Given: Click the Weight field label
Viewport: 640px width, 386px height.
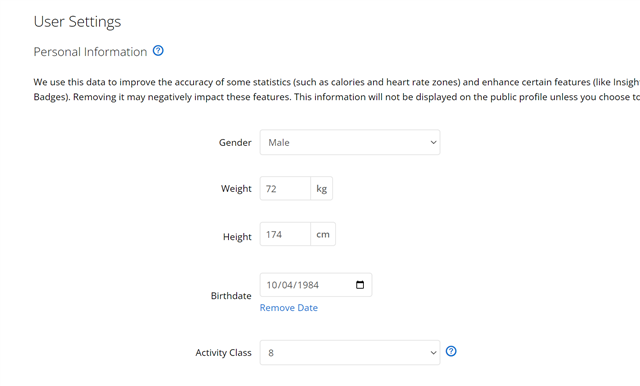Looking at the screenshot, I should (236, 189).
